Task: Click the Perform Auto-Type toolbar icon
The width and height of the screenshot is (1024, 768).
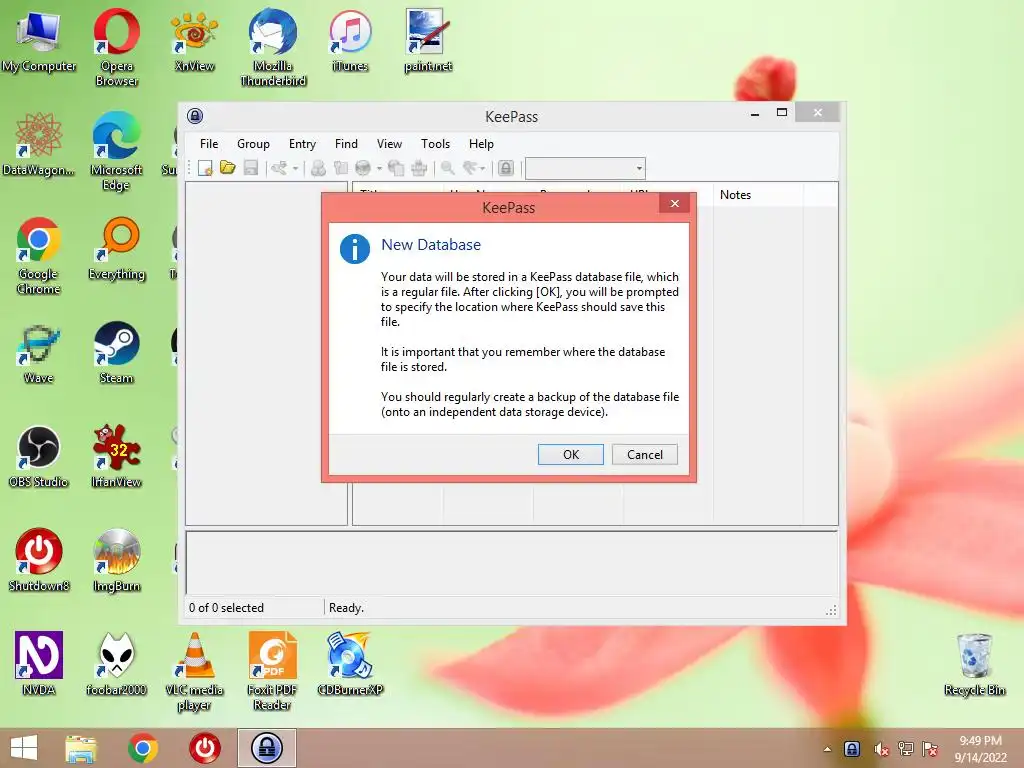Action: coord(419,168)
